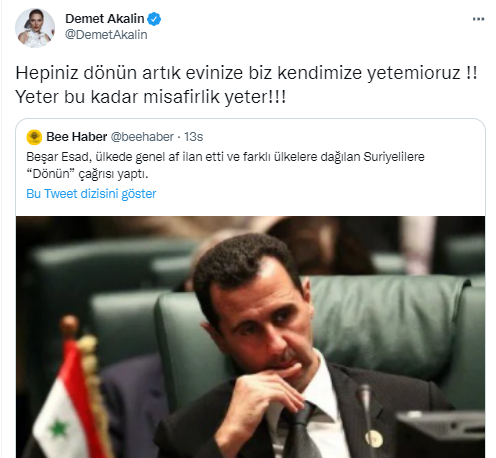Open the three-dot more options menu
The image size is (496, 458).
[x=478, y=19]
